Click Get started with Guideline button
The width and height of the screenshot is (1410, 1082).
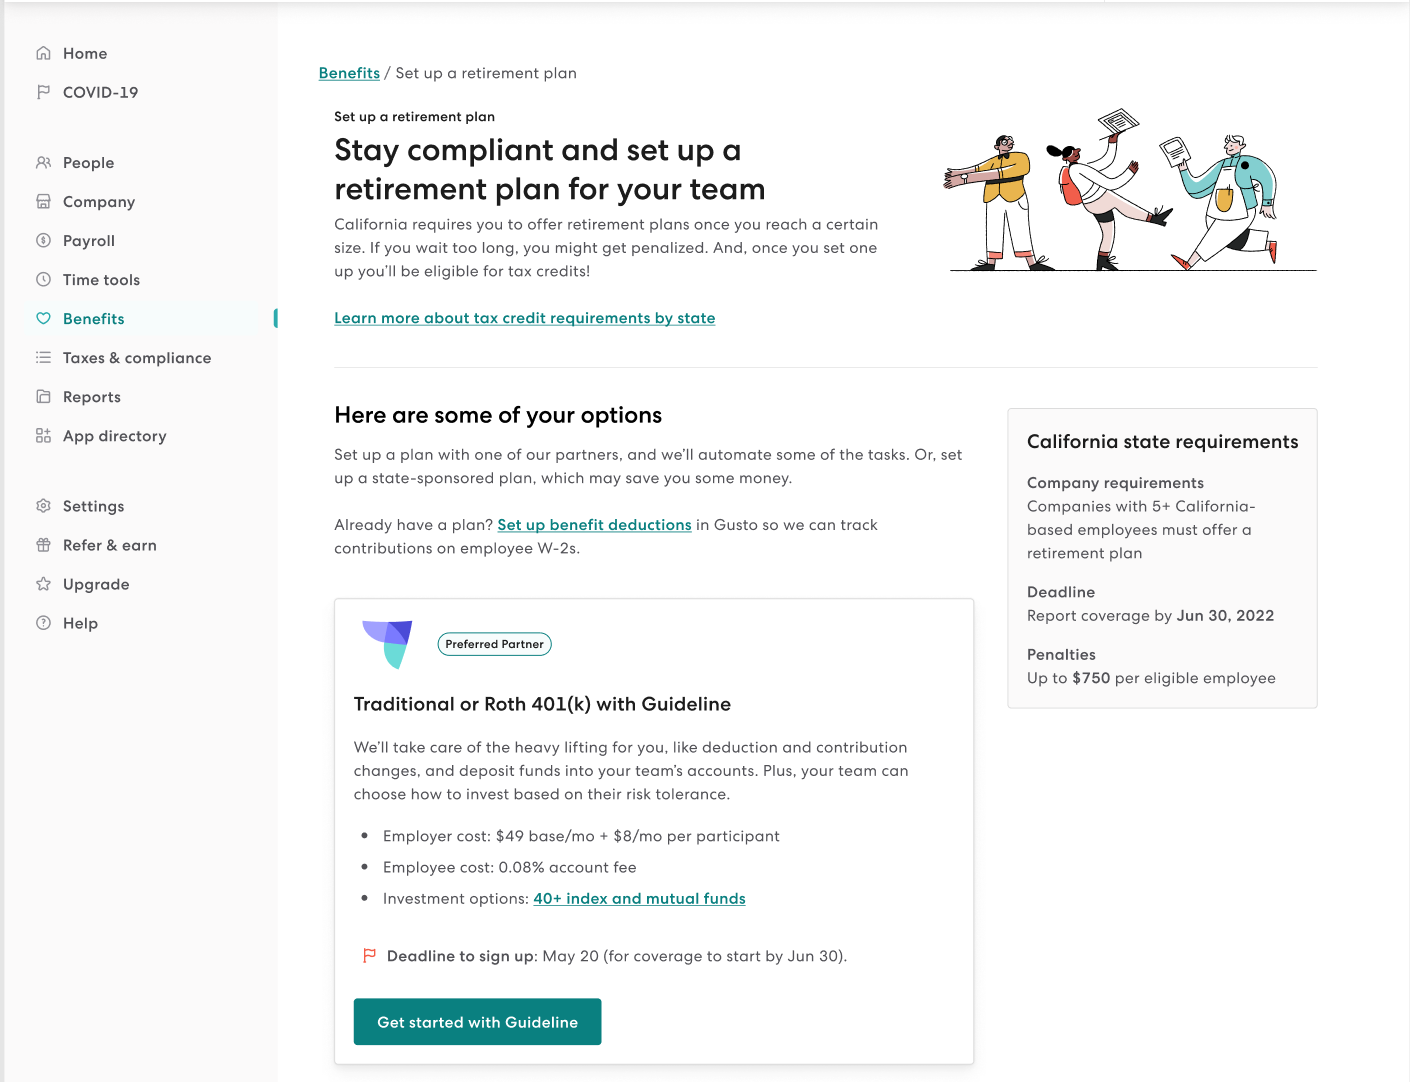click(477, 1022)
